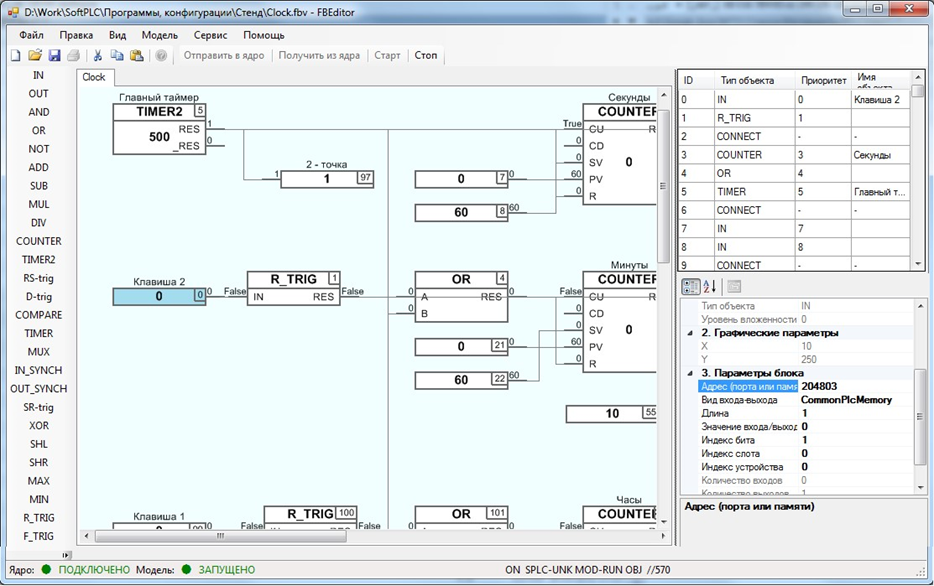Screen dimensions: 934x586
Task: Click the Paste clipboard icon
Action: click(x=136, y=55)
